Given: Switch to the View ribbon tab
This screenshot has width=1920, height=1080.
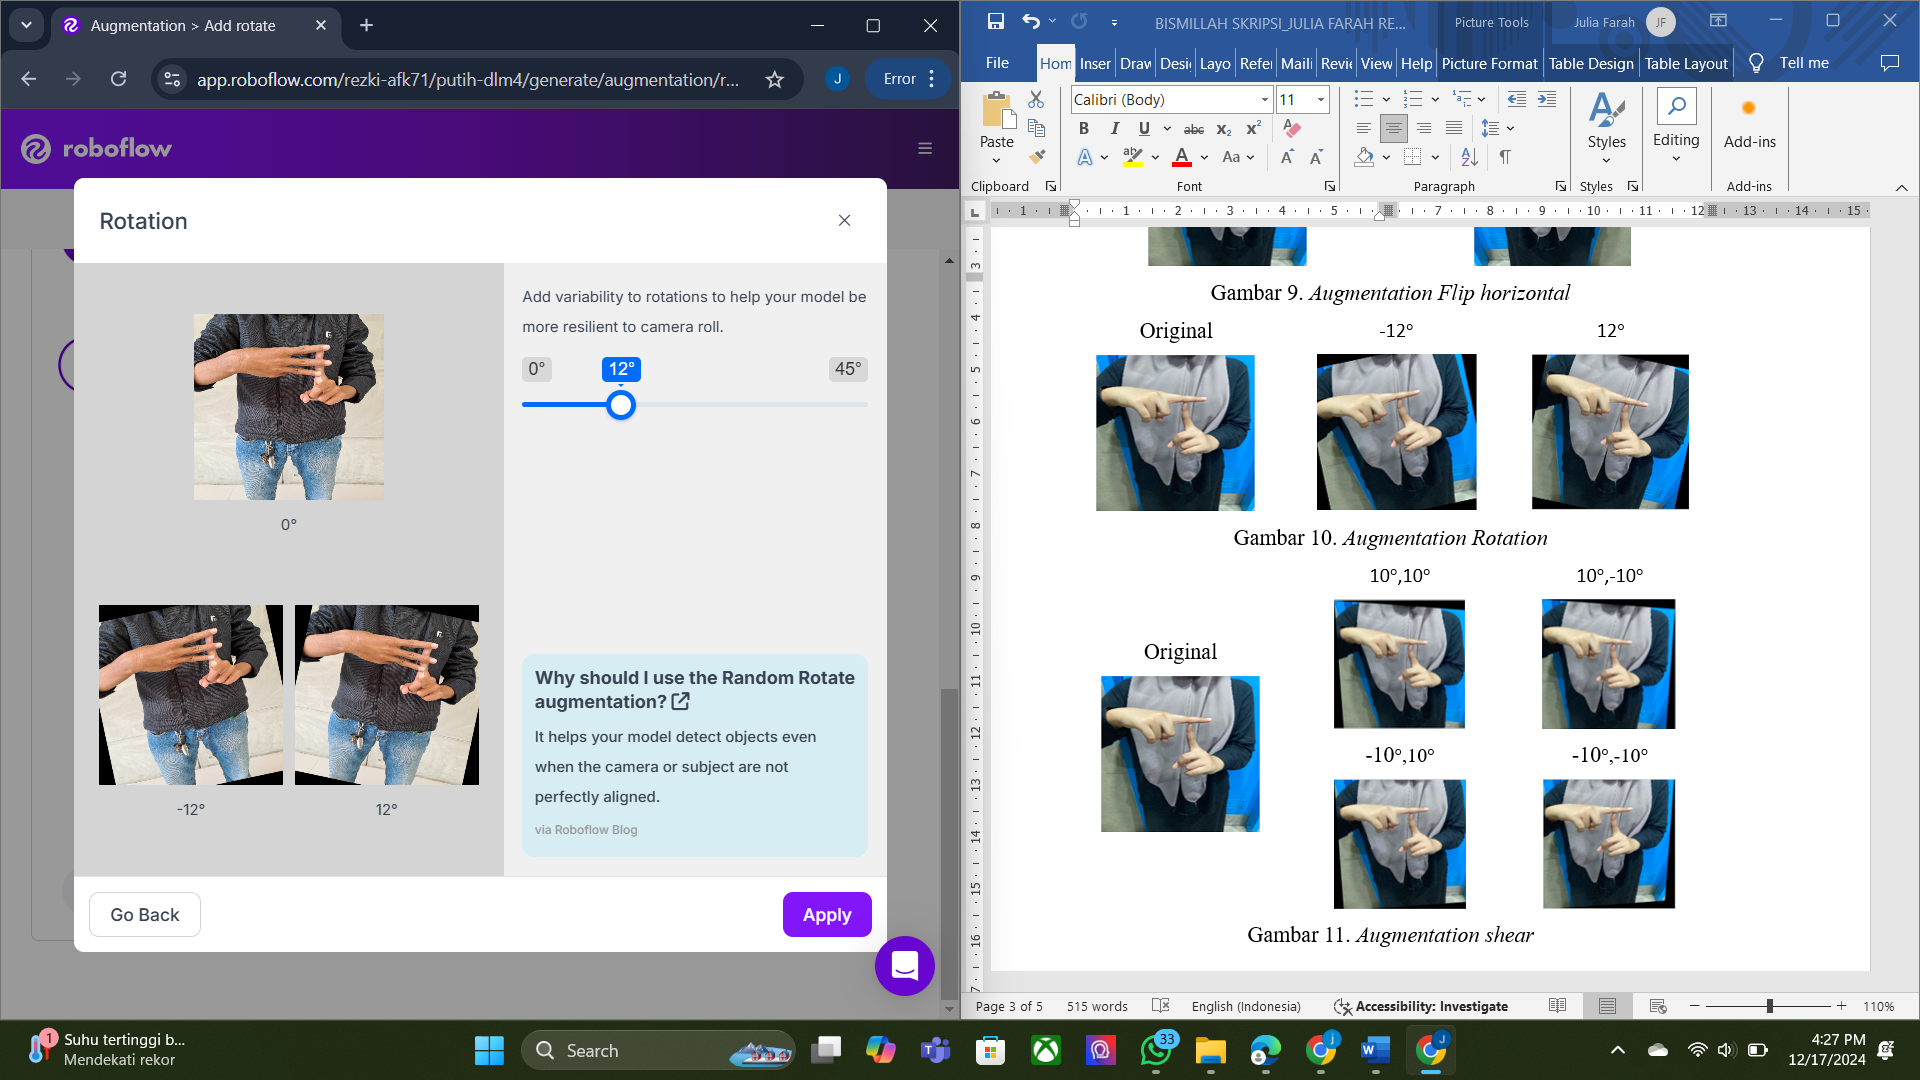Looking at the screenshot, I should [1376, 63].
